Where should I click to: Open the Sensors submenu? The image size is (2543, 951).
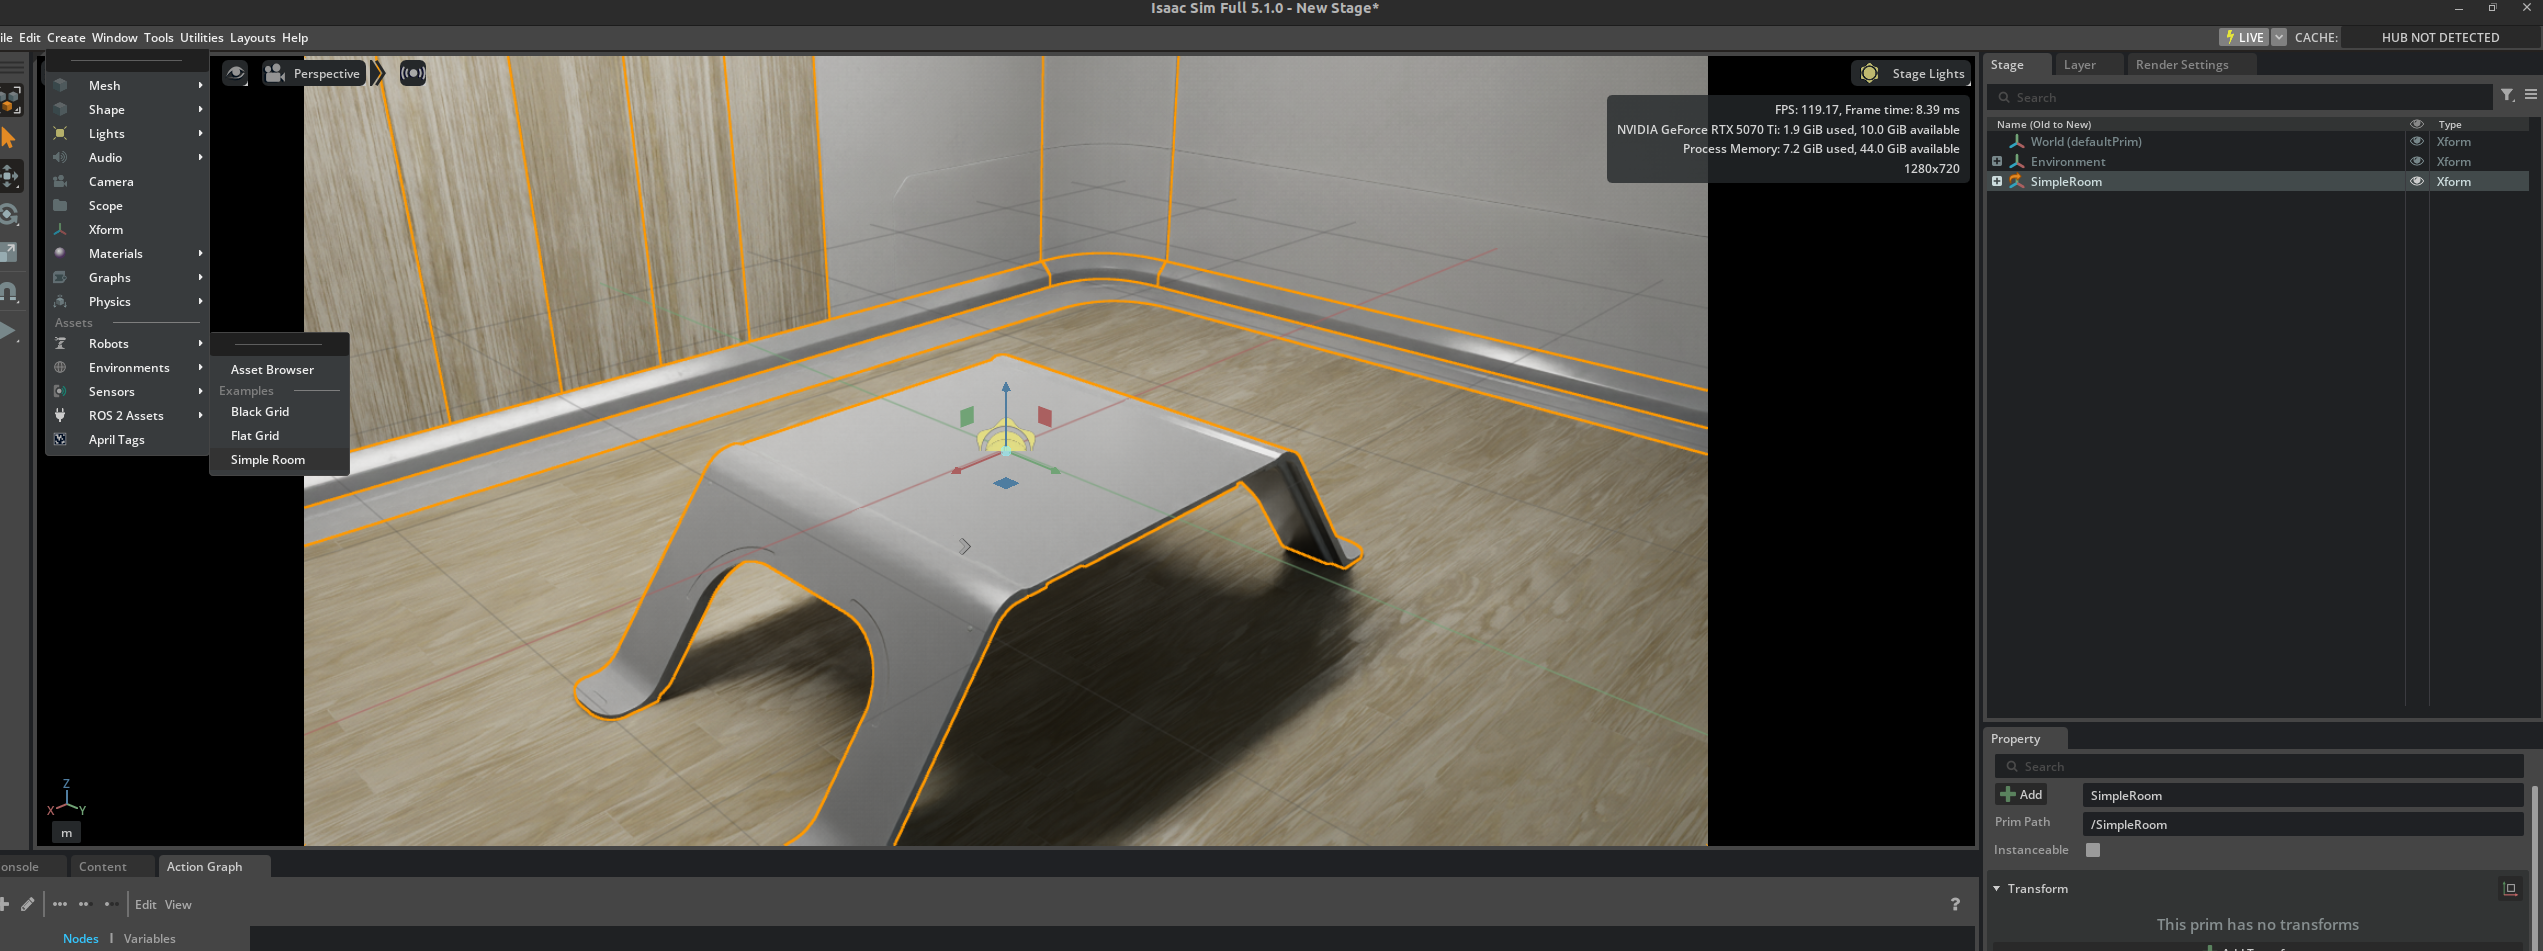(128, 391)
